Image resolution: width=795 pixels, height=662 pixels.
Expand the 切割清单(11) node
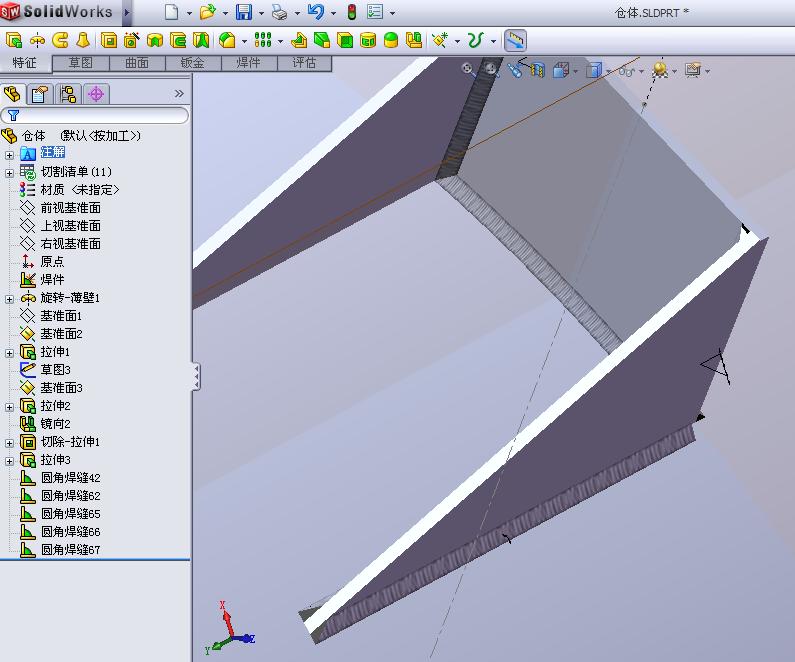9,173
